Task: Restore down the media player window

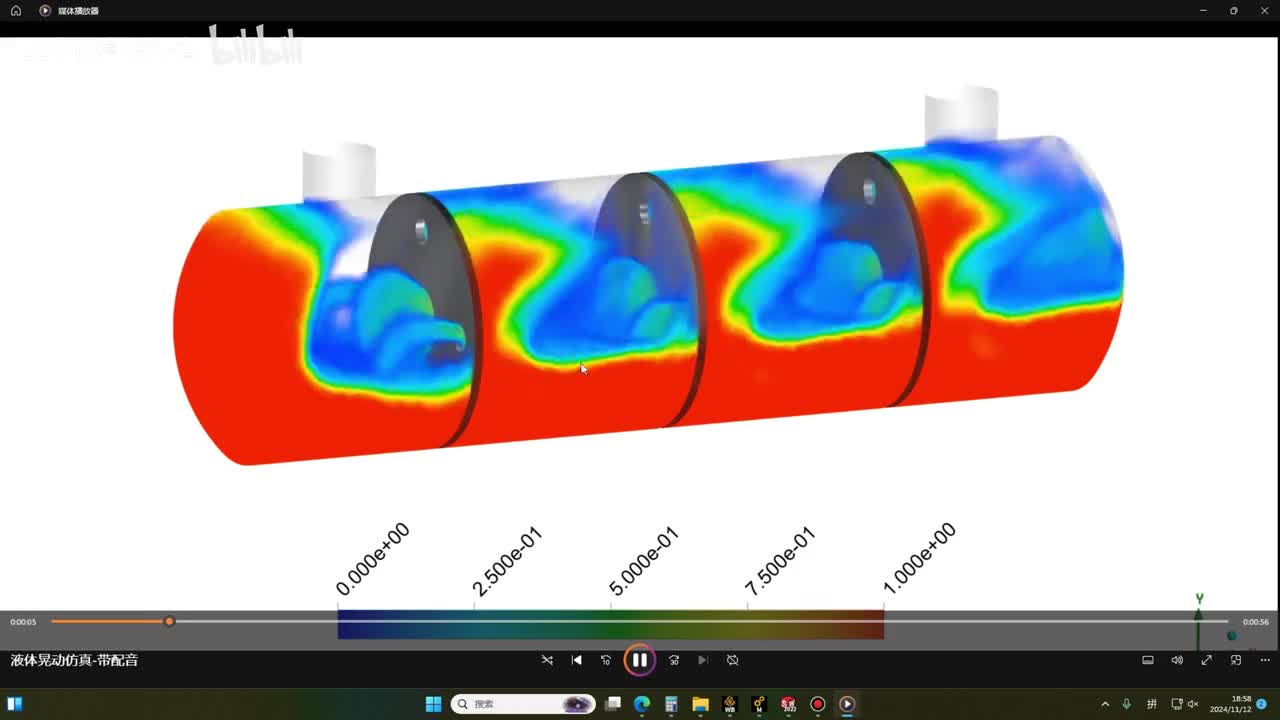Action: point(1234,11)
